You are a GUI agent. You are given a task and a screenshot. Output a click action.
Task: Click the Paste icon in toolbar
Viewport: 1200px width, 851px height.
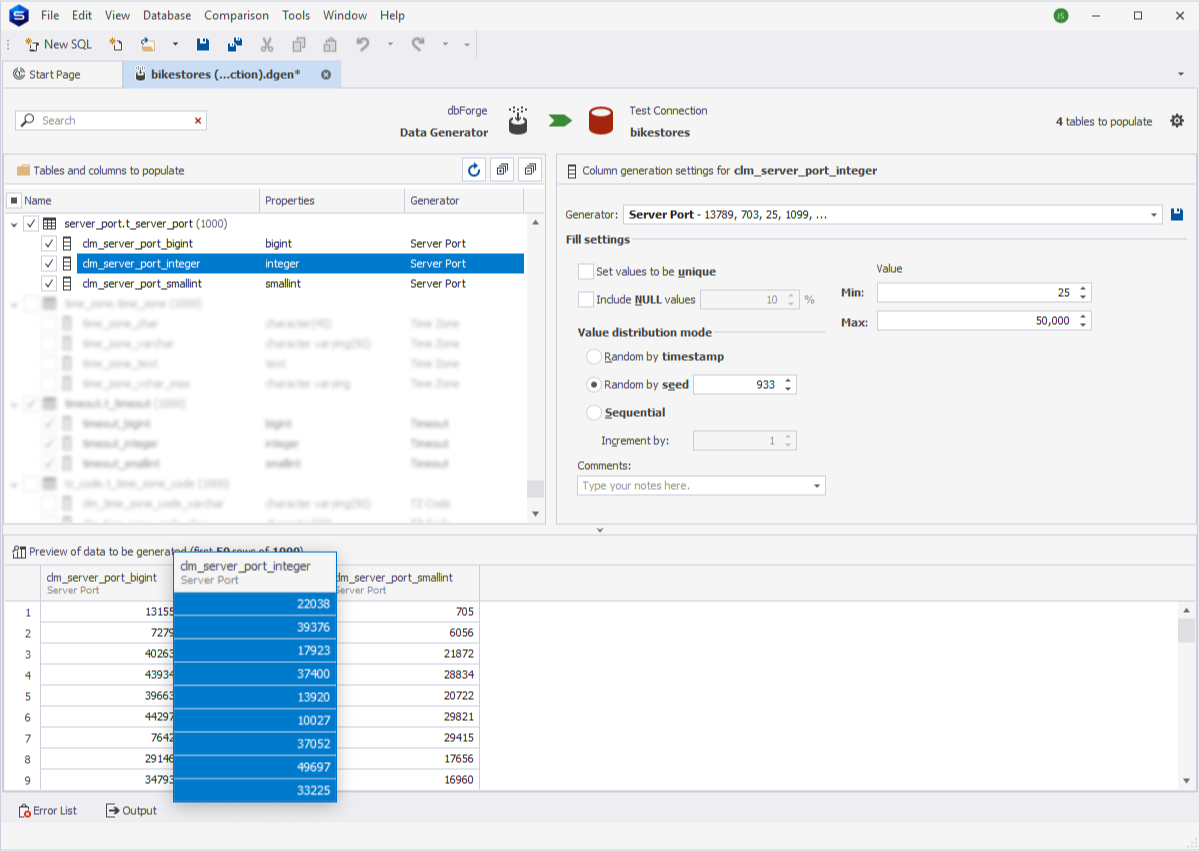(330, 44)
